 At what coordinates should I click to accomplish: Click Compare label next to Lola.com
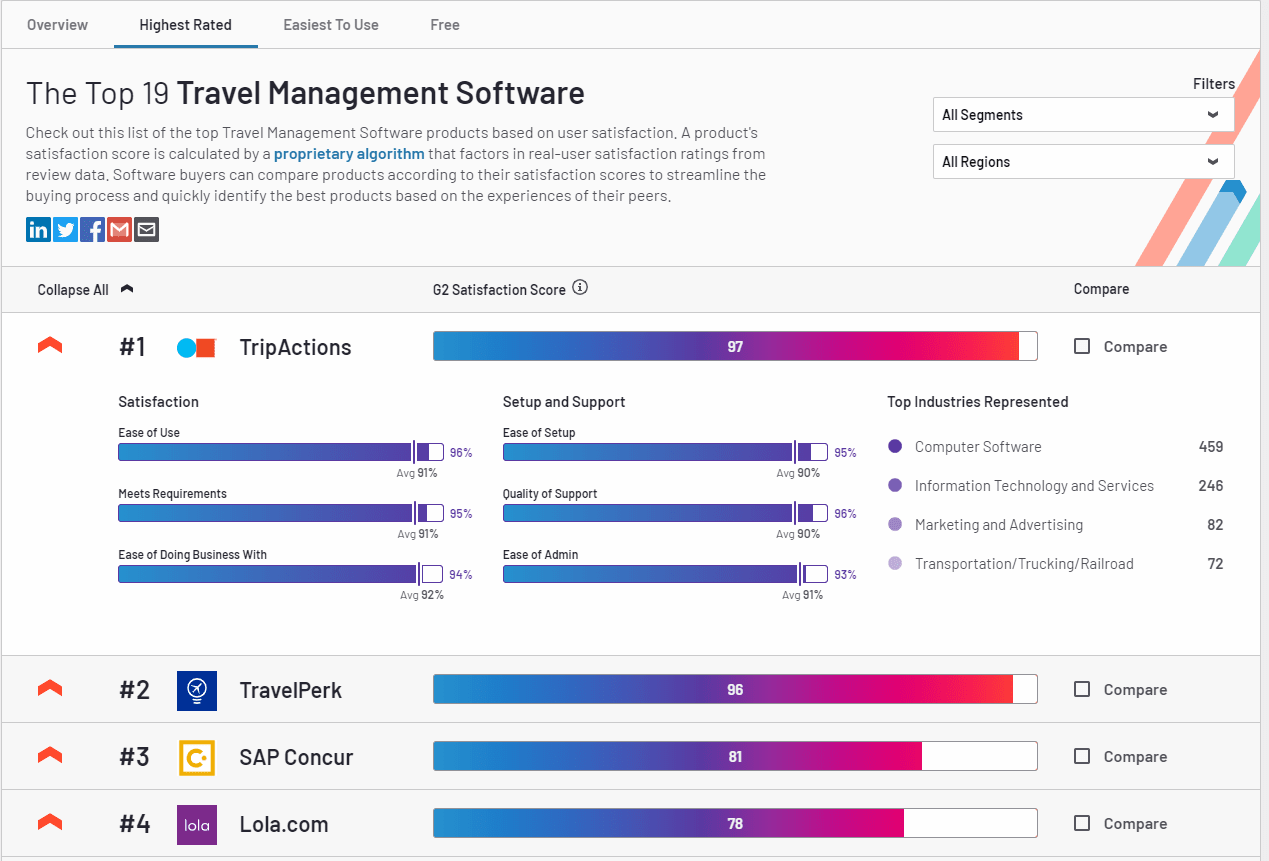(1135, 824)
